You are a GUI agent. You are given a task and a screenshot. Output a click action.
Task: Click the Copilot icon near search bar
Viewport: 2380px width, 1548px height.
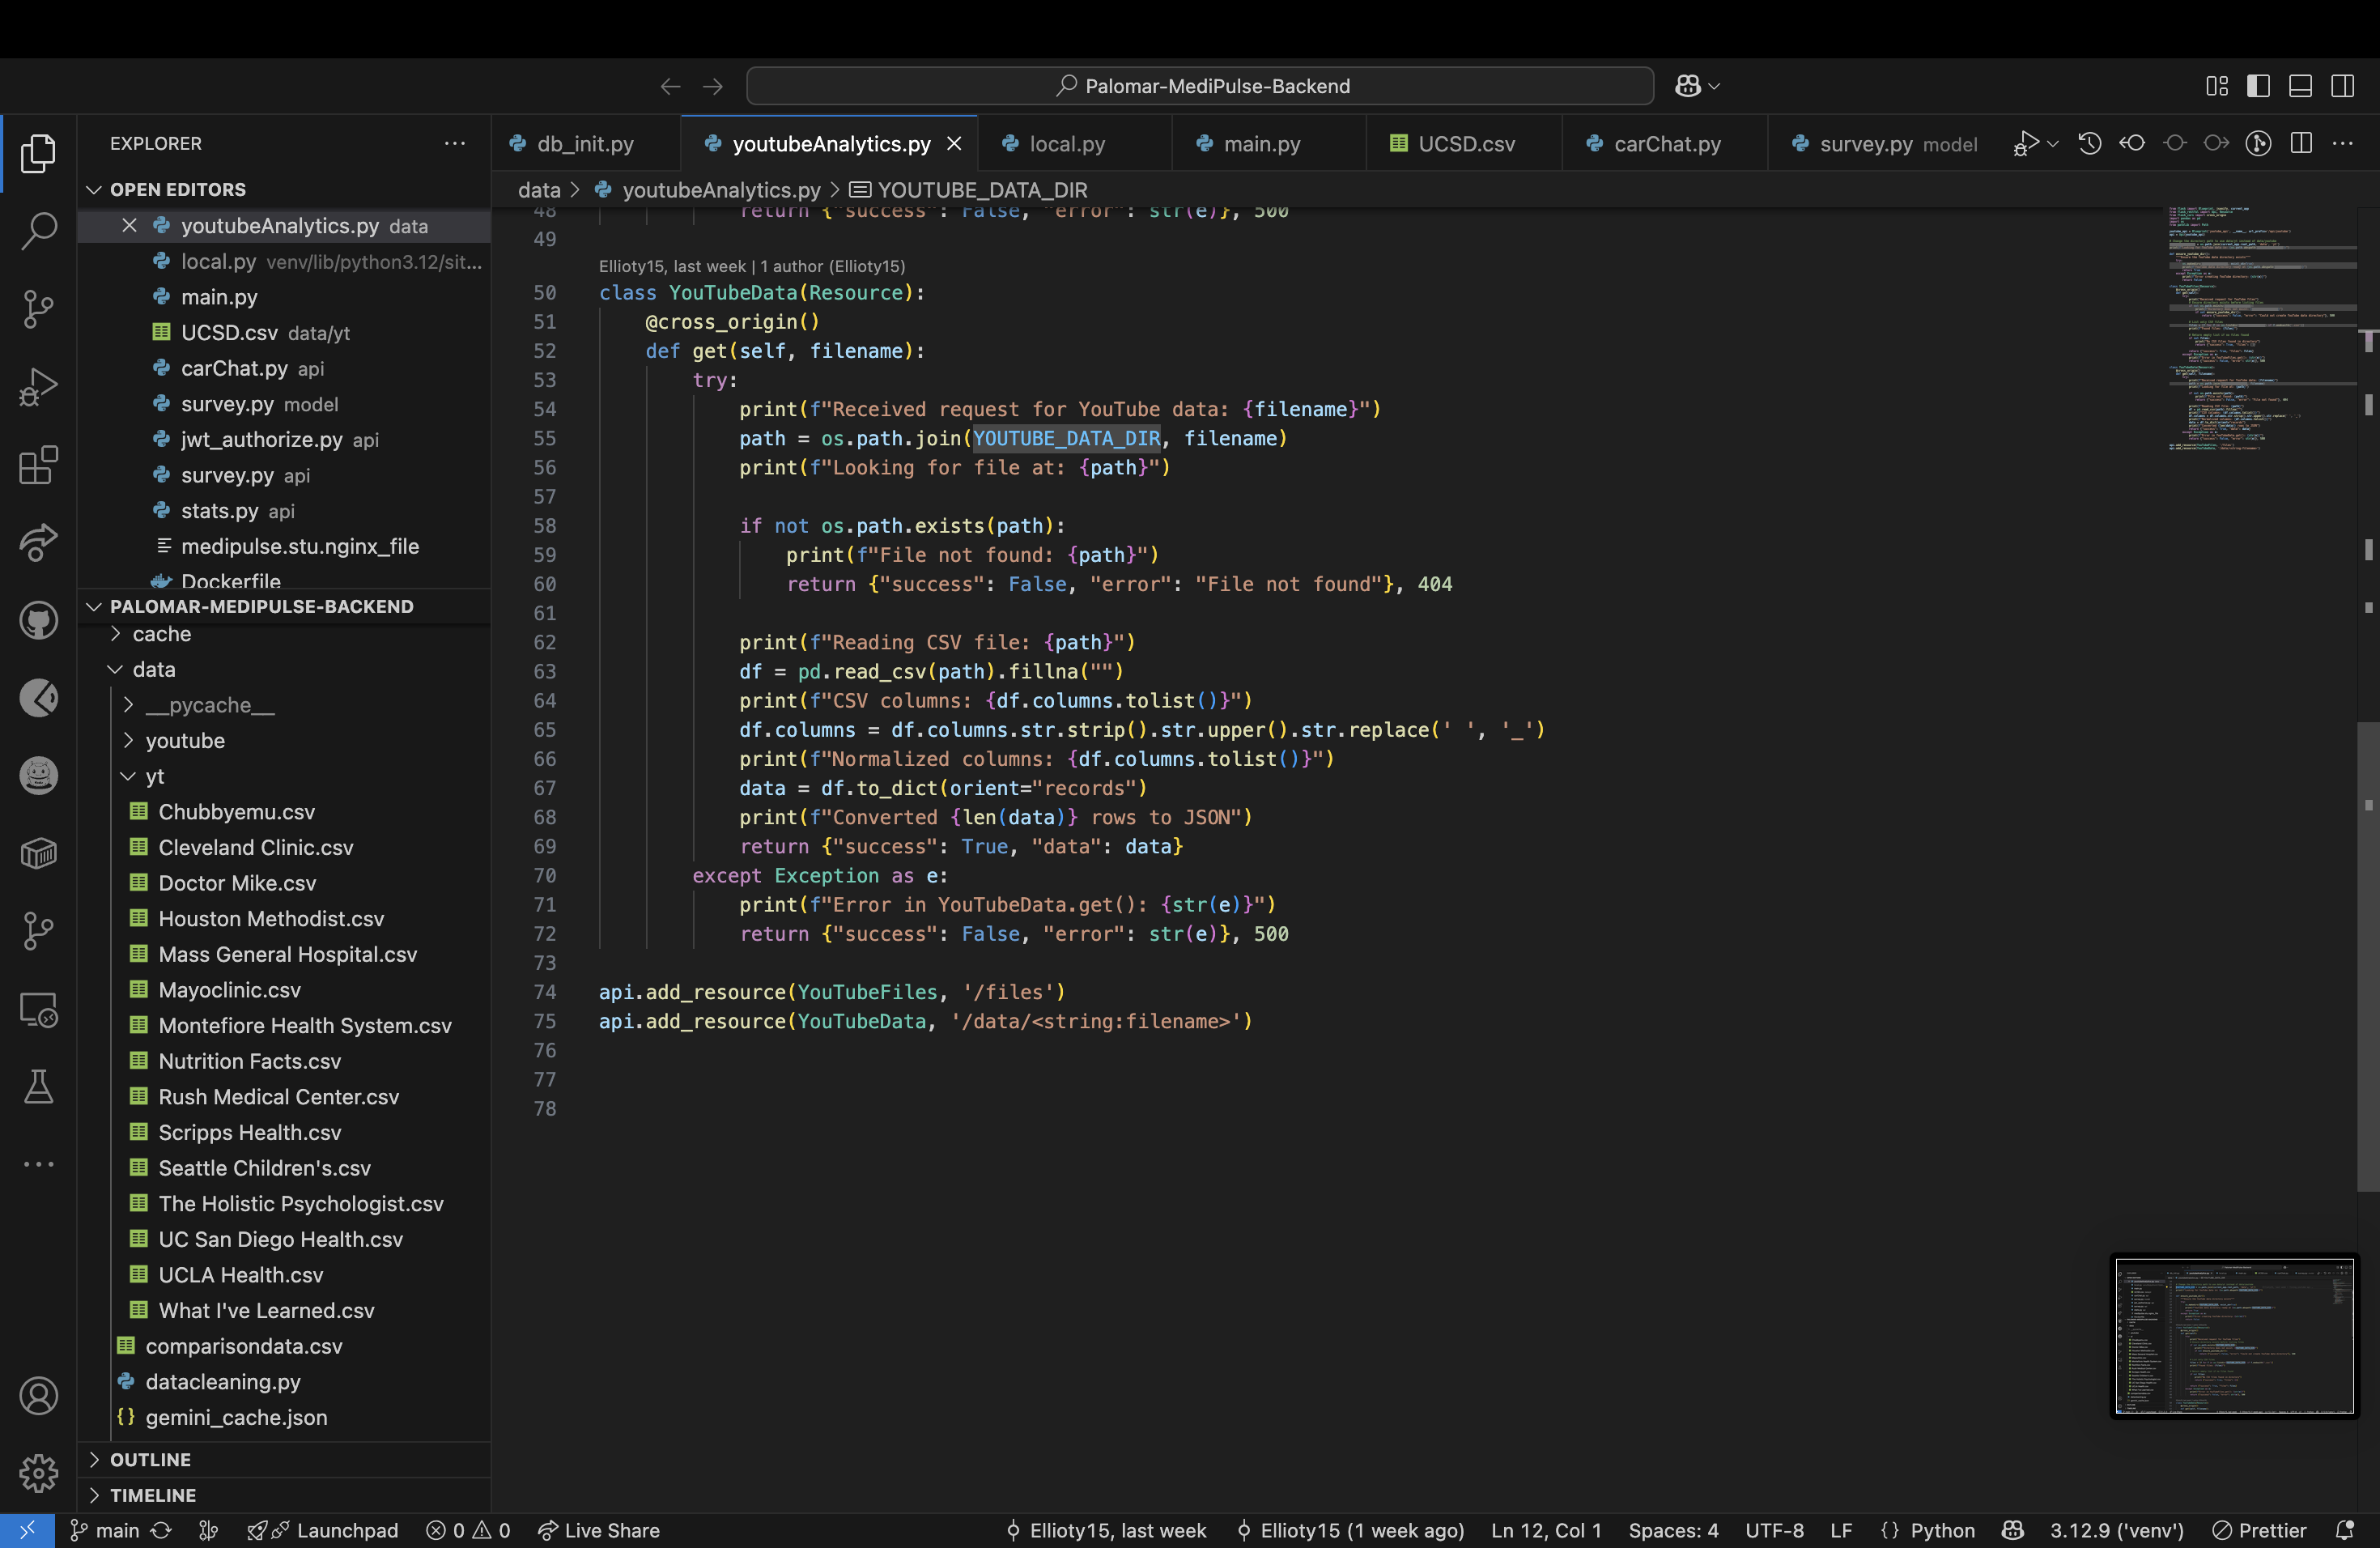(x=1688, y=86)
